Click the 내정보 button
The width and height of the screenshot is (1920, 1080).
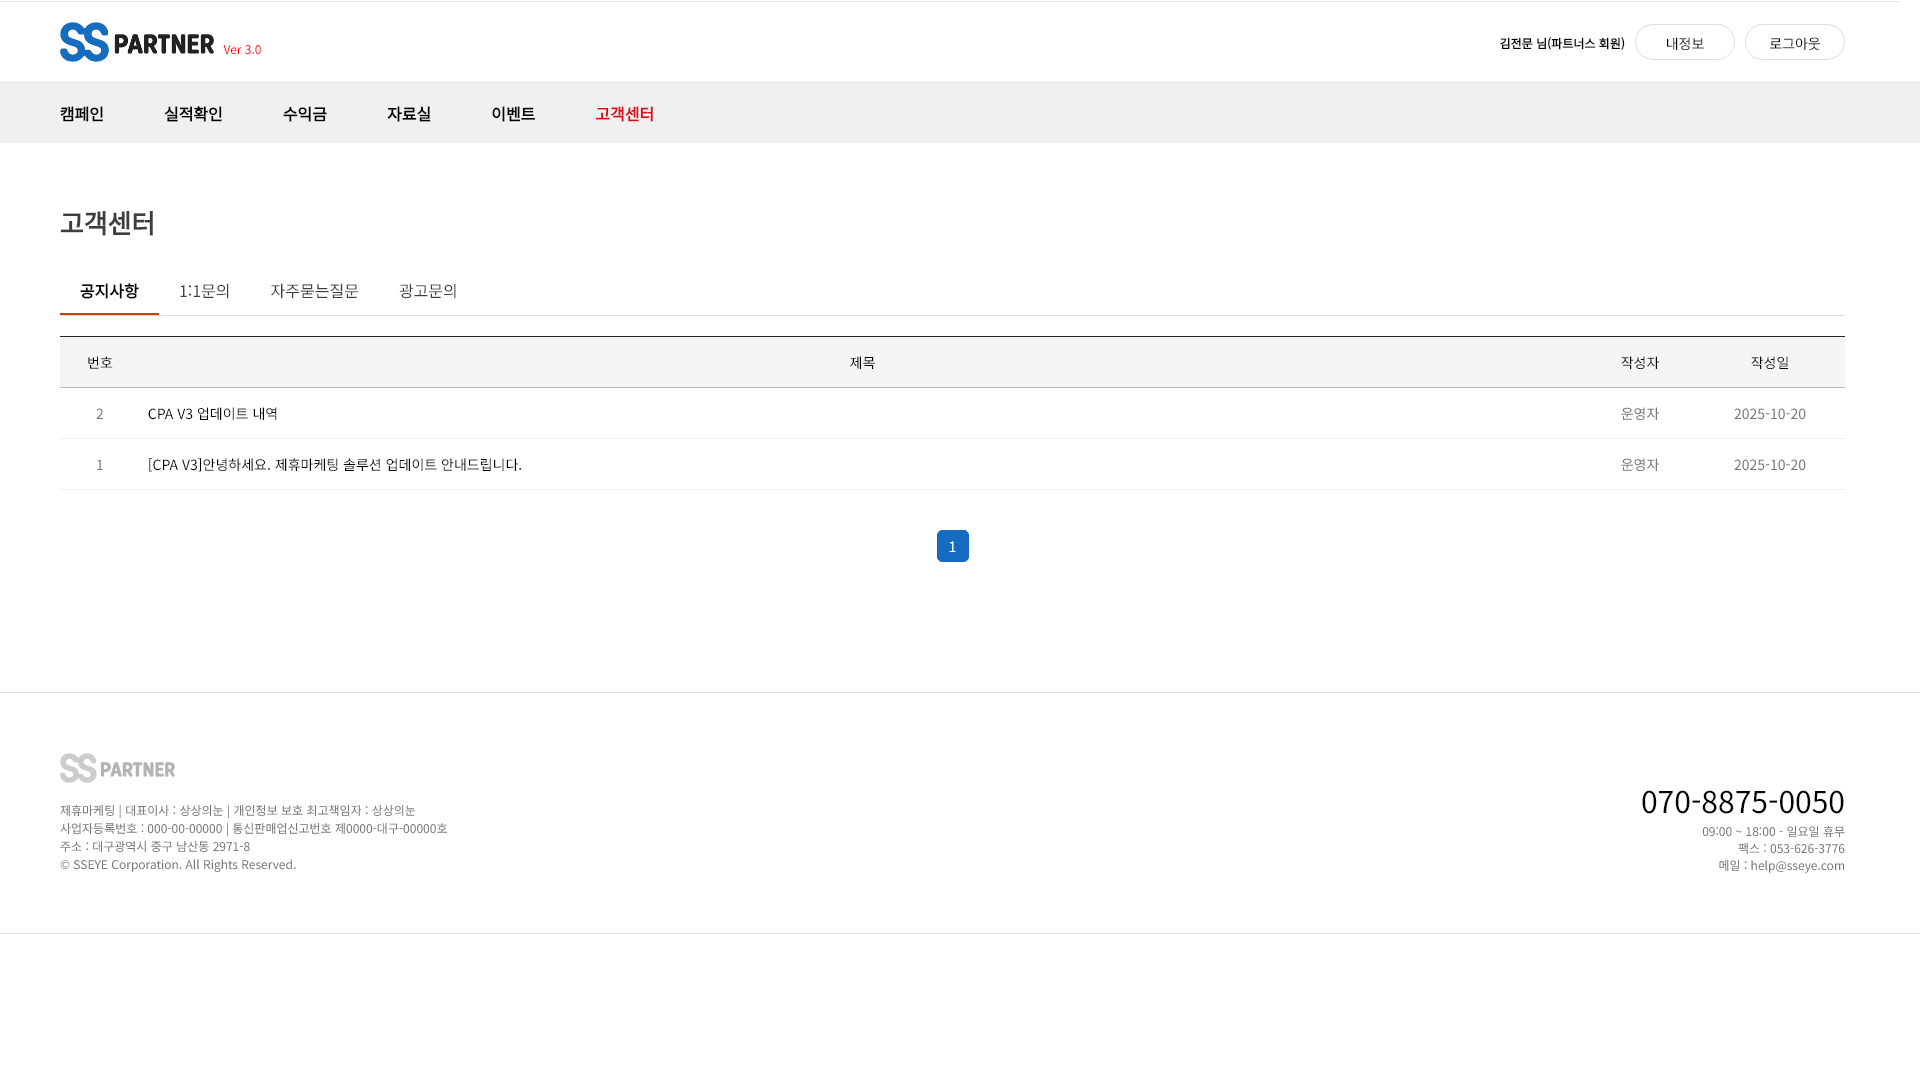(1684, 43)
